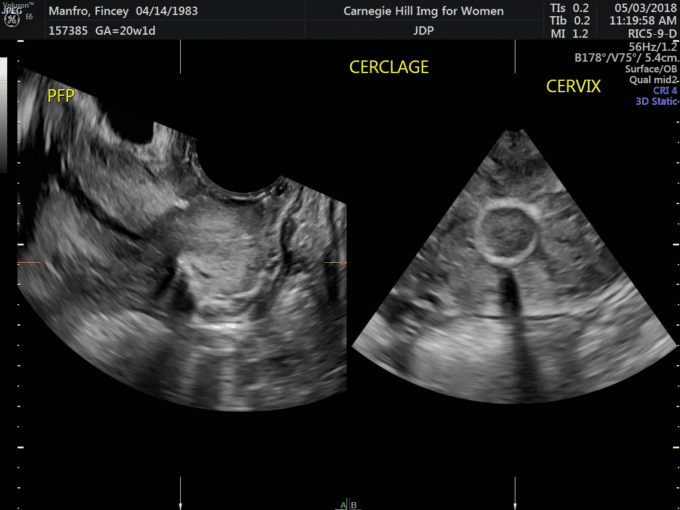The width and height of the screenshot is (680, 510).
Task: Select the CERCLAGE annotation text
Action: (x=388, y=68)
